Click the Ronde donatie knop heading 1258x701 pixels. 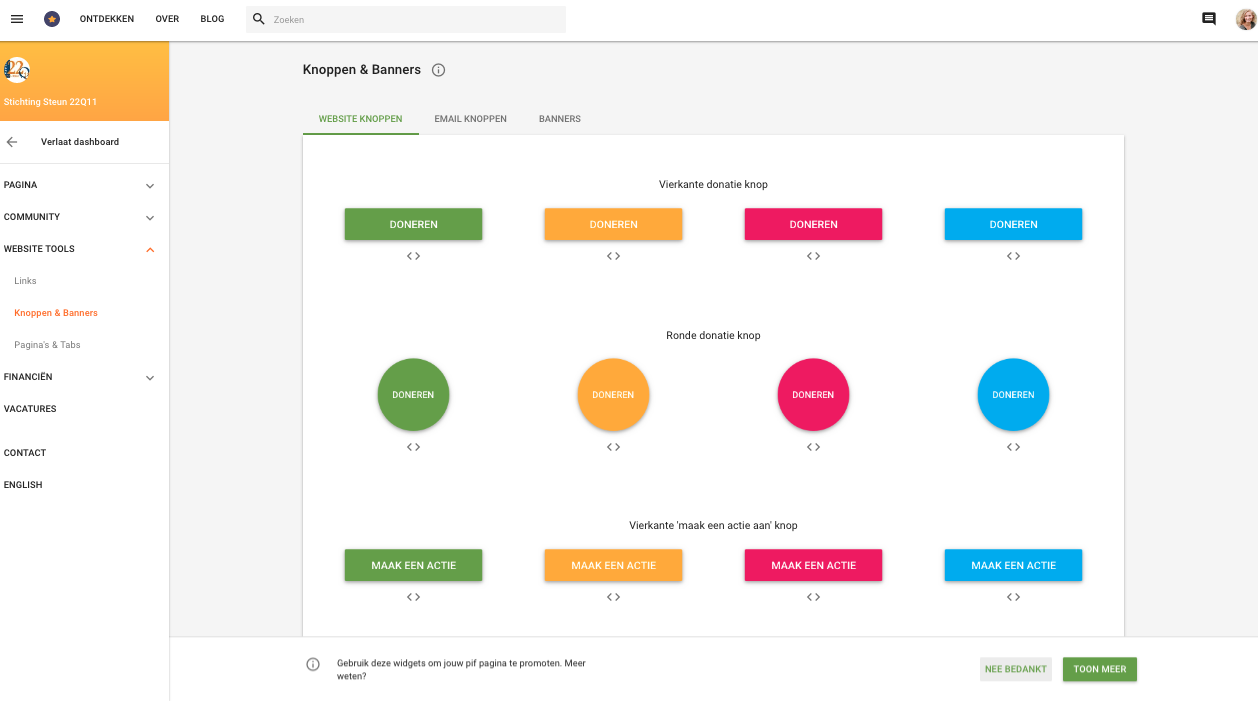pos(713,335)
